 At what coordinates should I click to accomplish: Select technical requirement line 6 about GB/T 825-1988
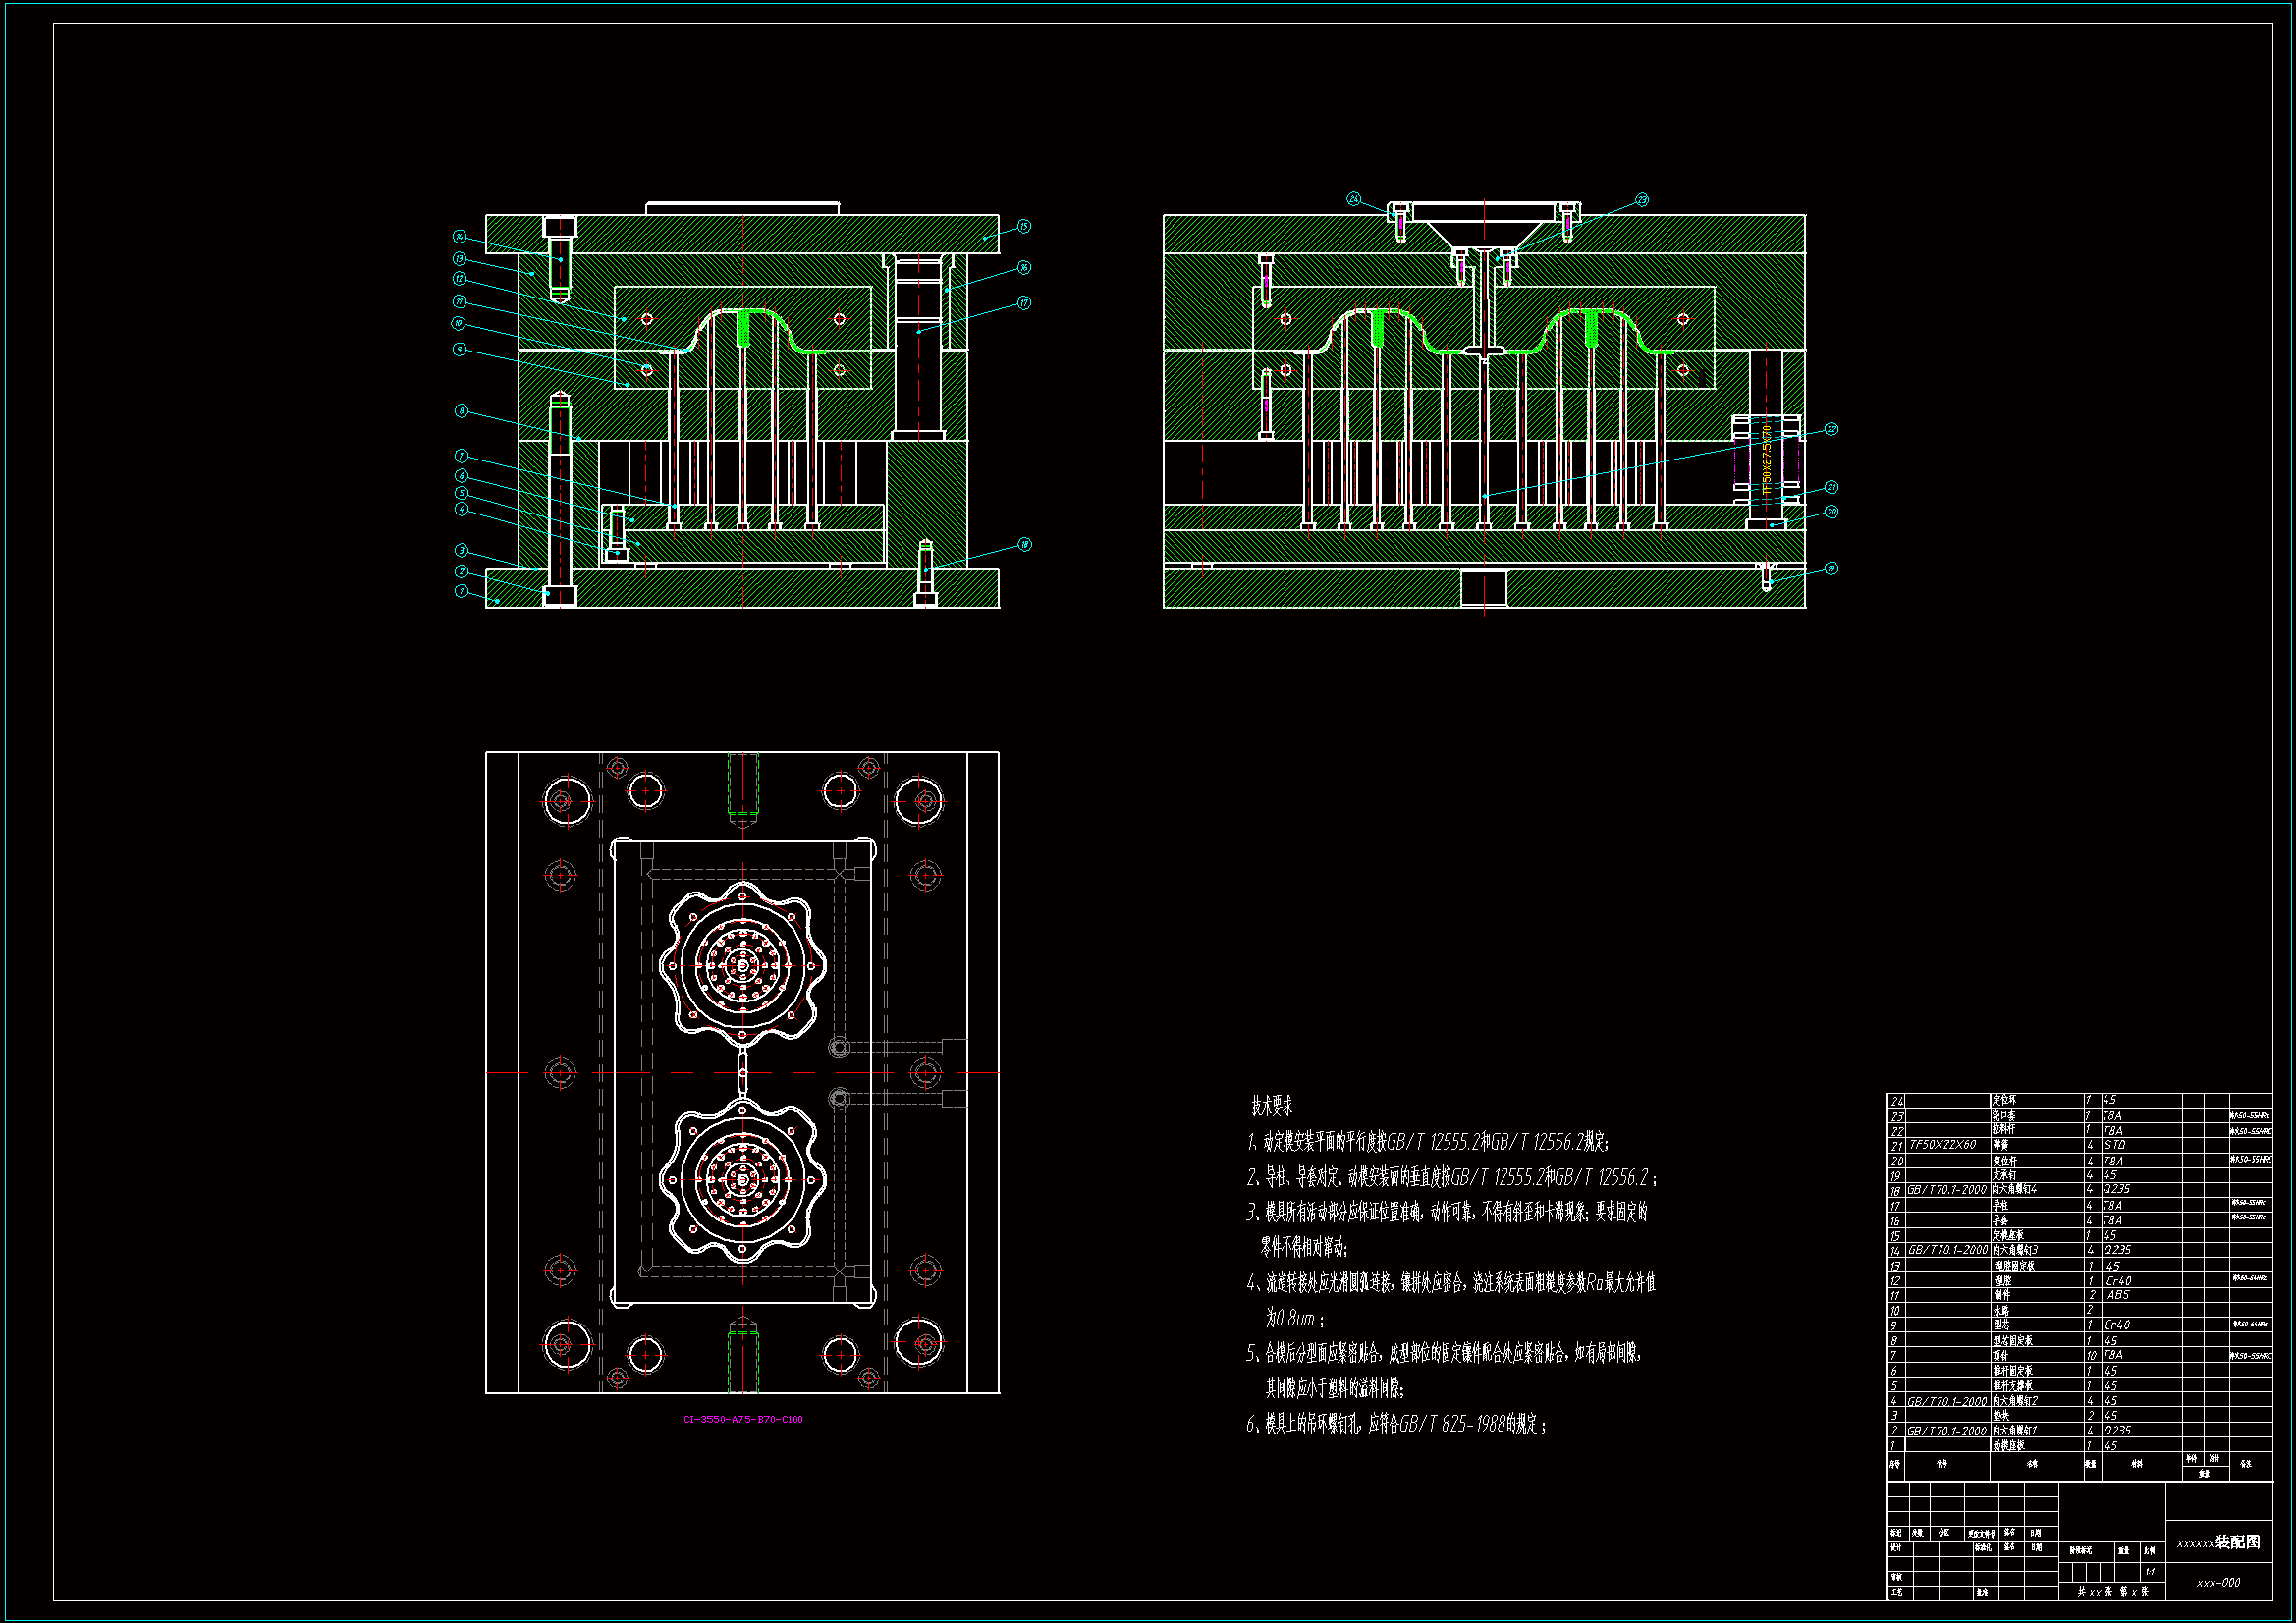(x=1396, y=1424)
